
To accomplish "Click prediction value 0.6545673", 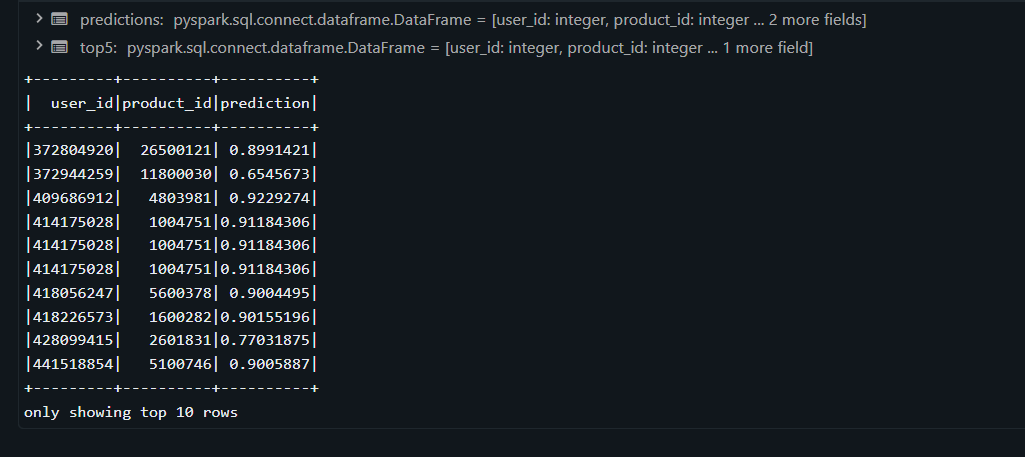I will click(269, 174).
